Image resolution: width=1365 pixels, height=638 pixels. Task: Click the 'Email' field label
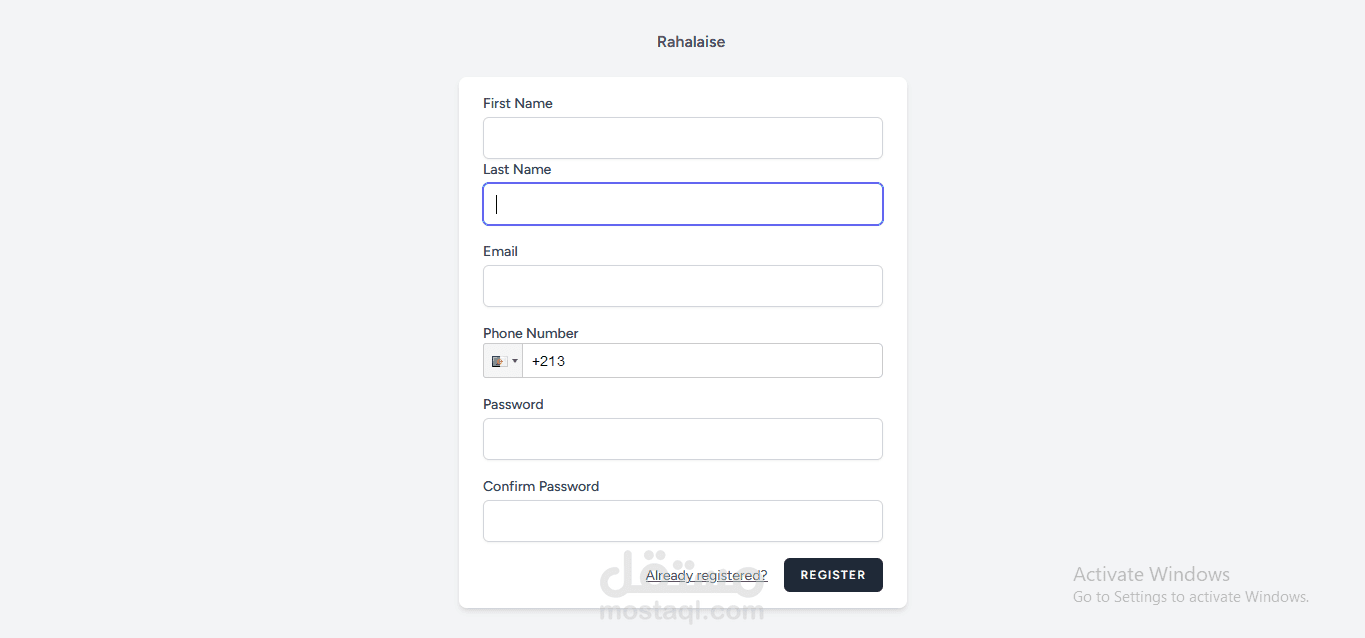[500, 251]
